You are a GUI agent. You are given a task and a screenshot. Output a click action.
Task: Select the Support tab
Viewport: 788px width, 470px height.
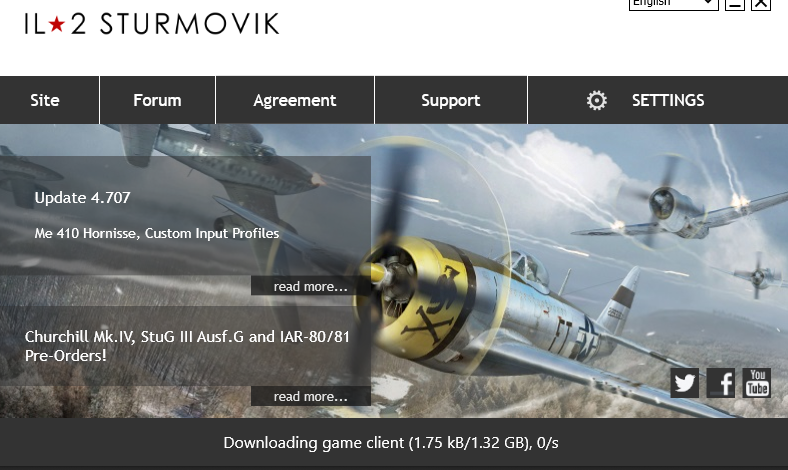click(x=451, y=100)
